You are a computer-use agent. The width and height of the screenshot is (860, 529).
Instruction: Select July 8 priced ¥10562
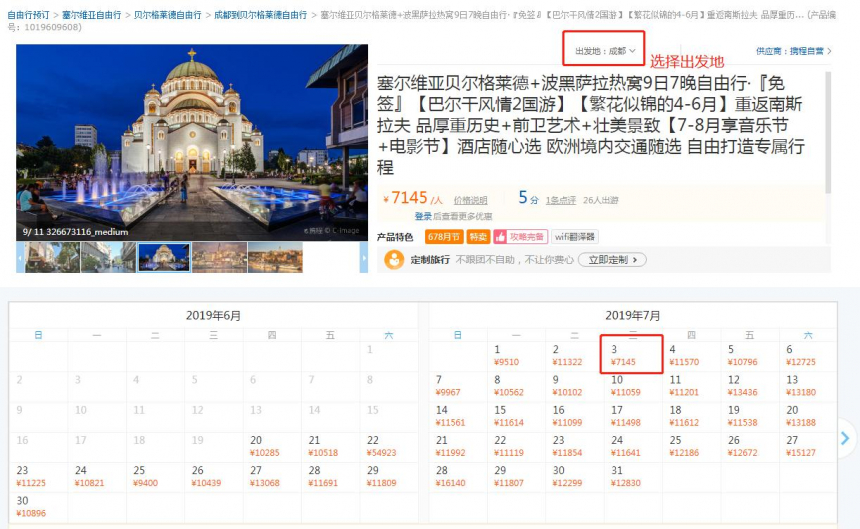(516, 386)
